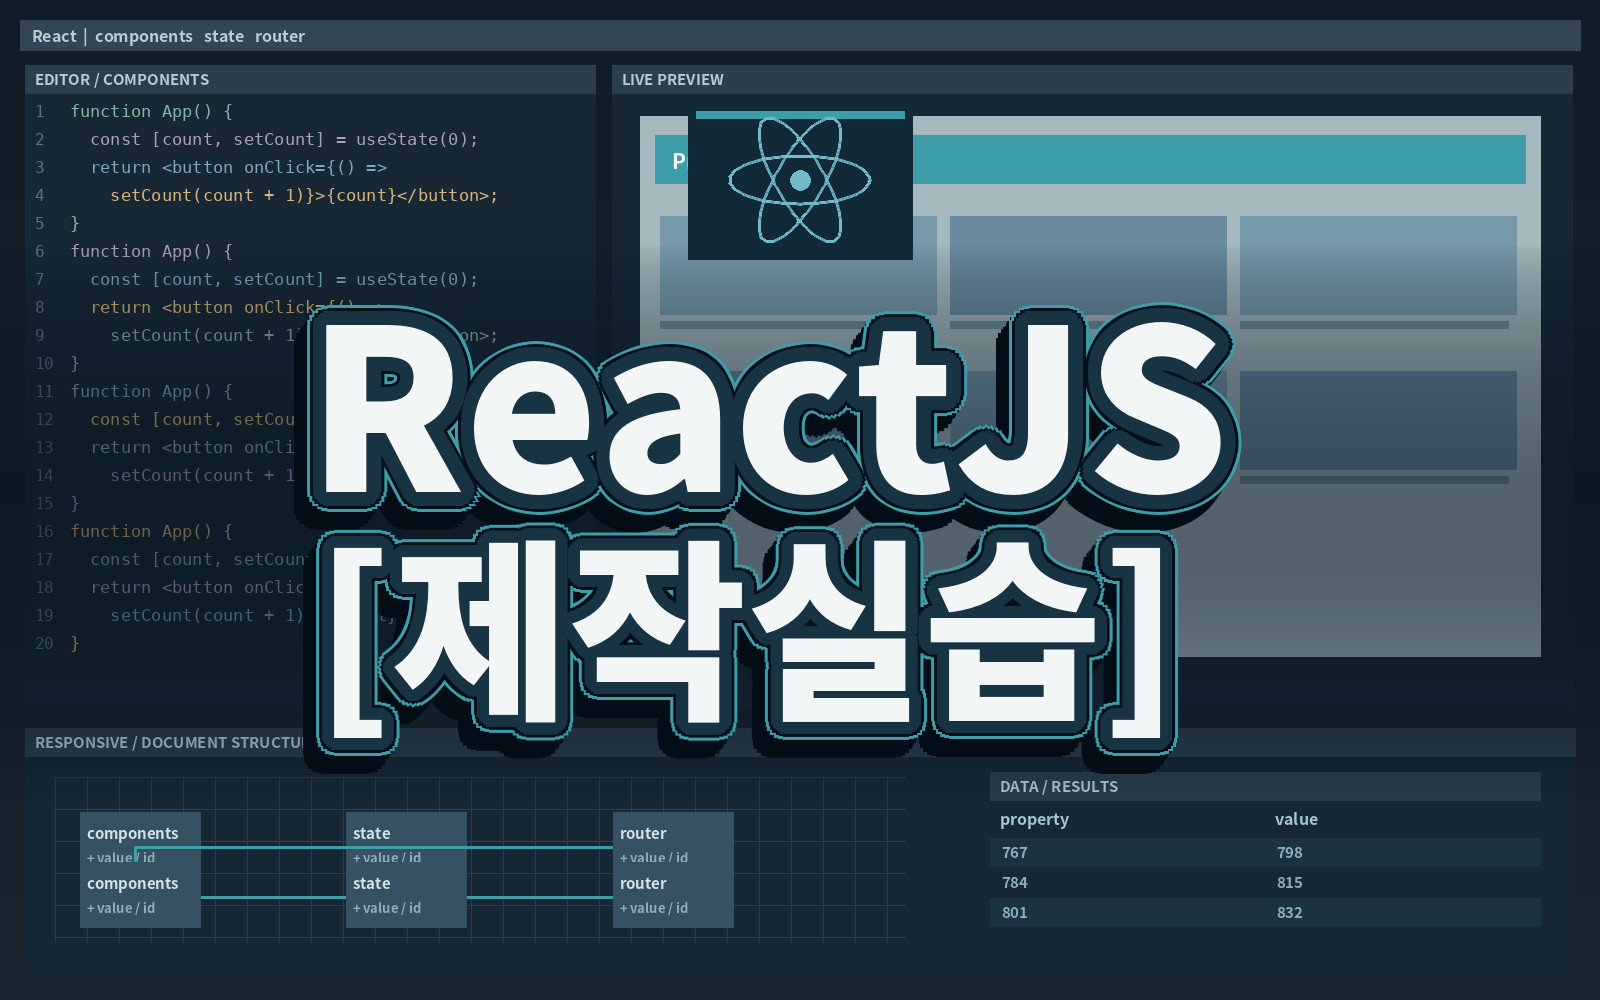This screenshot has width=1600, height=1000.
Task: Click the return keyword on line 3
Action: tap(121, 167)
